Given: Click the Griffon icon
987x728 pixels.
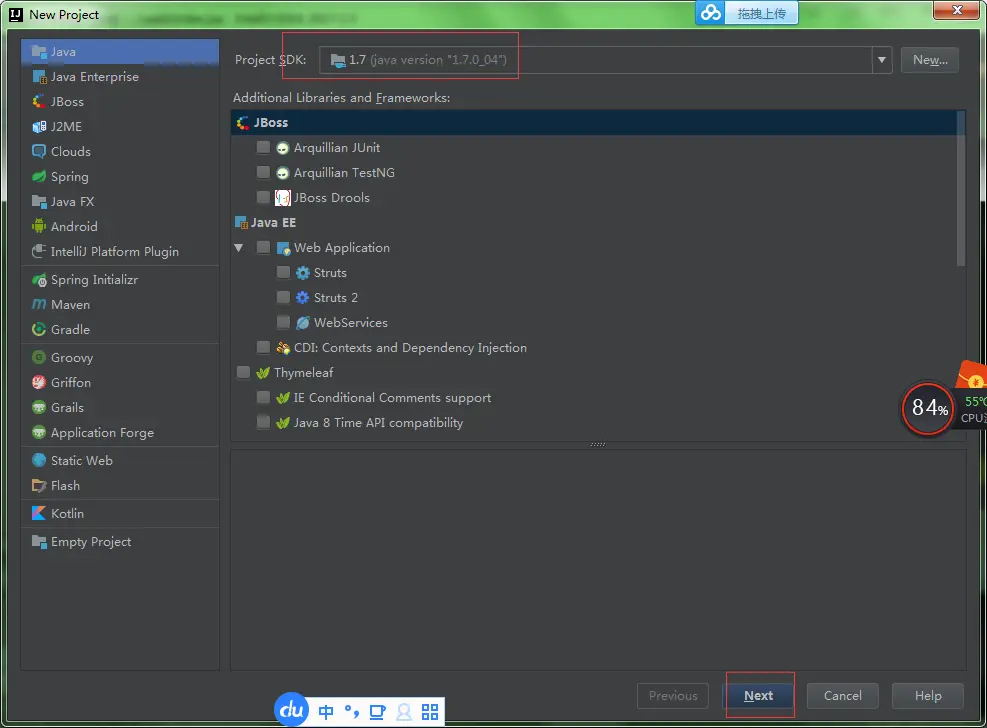Looking at the screenshot, I should [39, 383].
